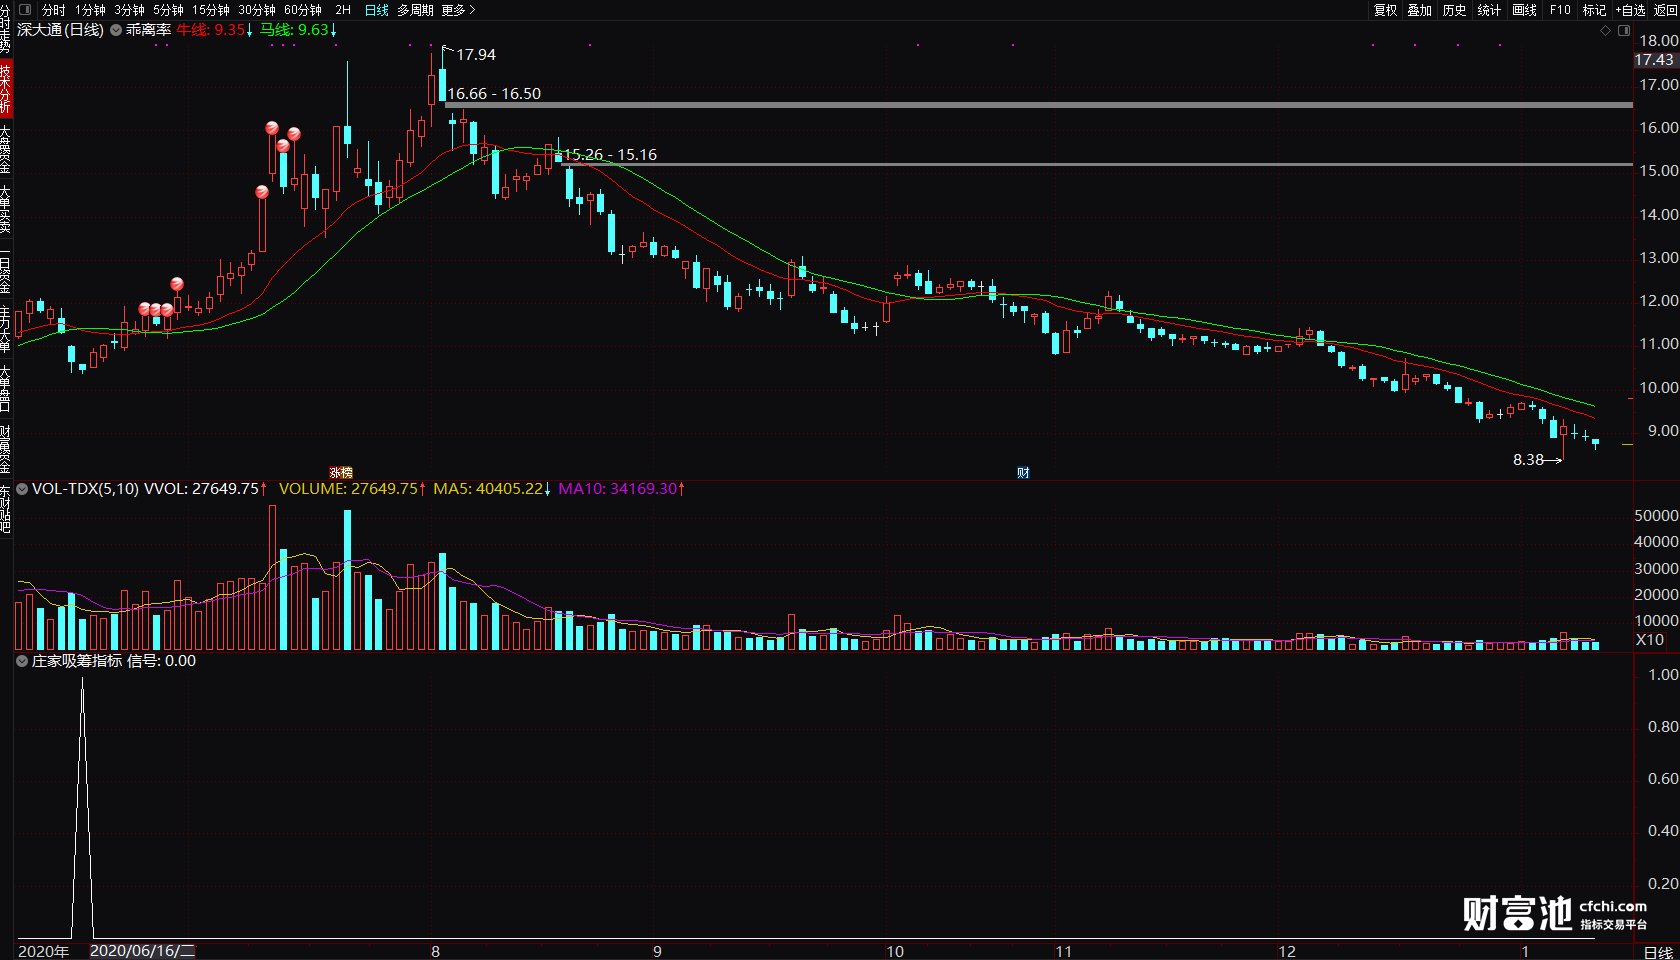The image size is (1680, 960).
Task: Click the 财 event marker icon
Action: click(1023, 473)
